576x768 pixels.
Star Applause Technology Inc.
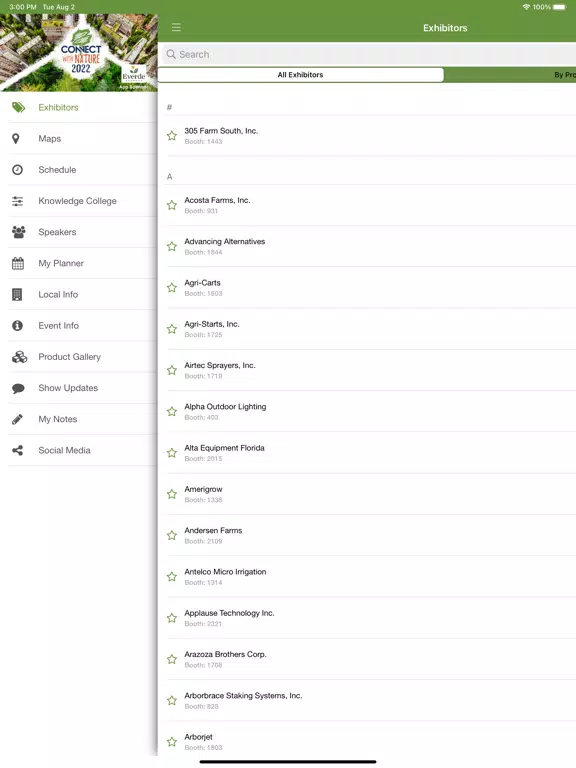point(172,618)
